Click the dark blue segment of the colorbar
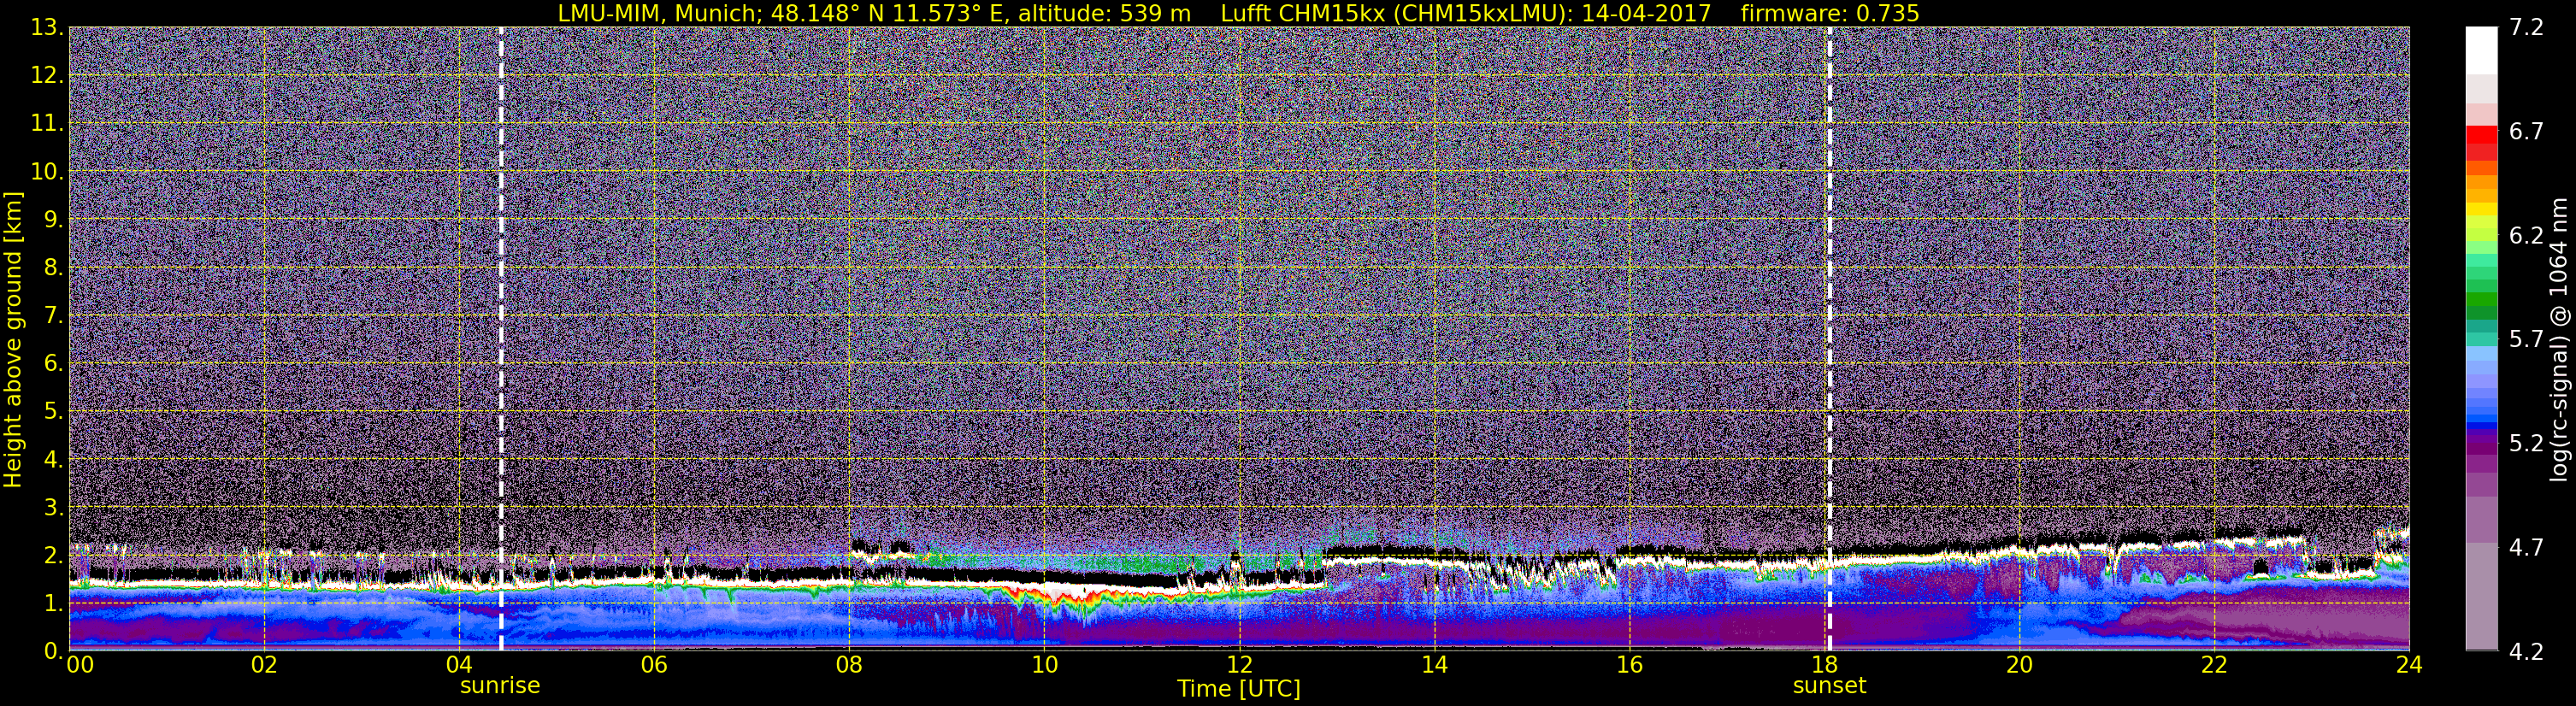 (x=2481, y=424)
